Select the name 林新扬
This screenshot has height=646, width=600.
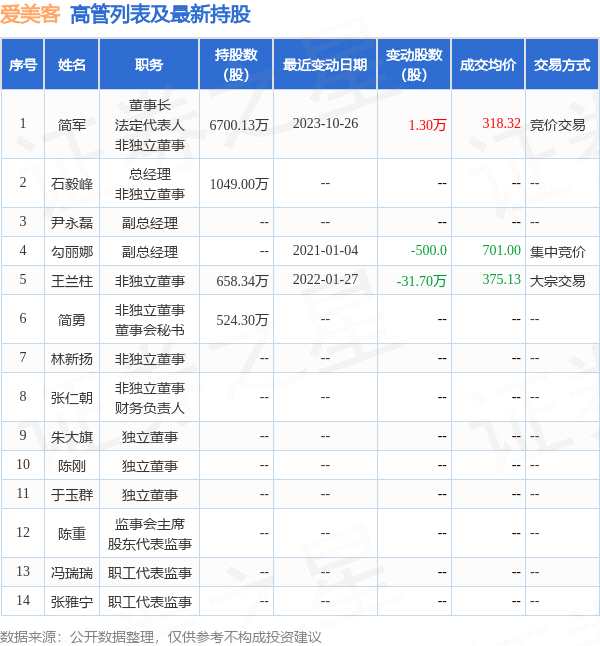point(72,359)
